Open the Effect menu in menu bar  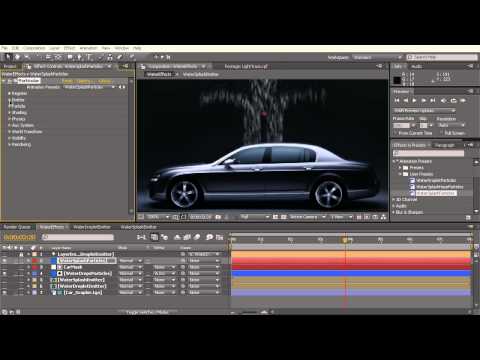pos(69,48)
